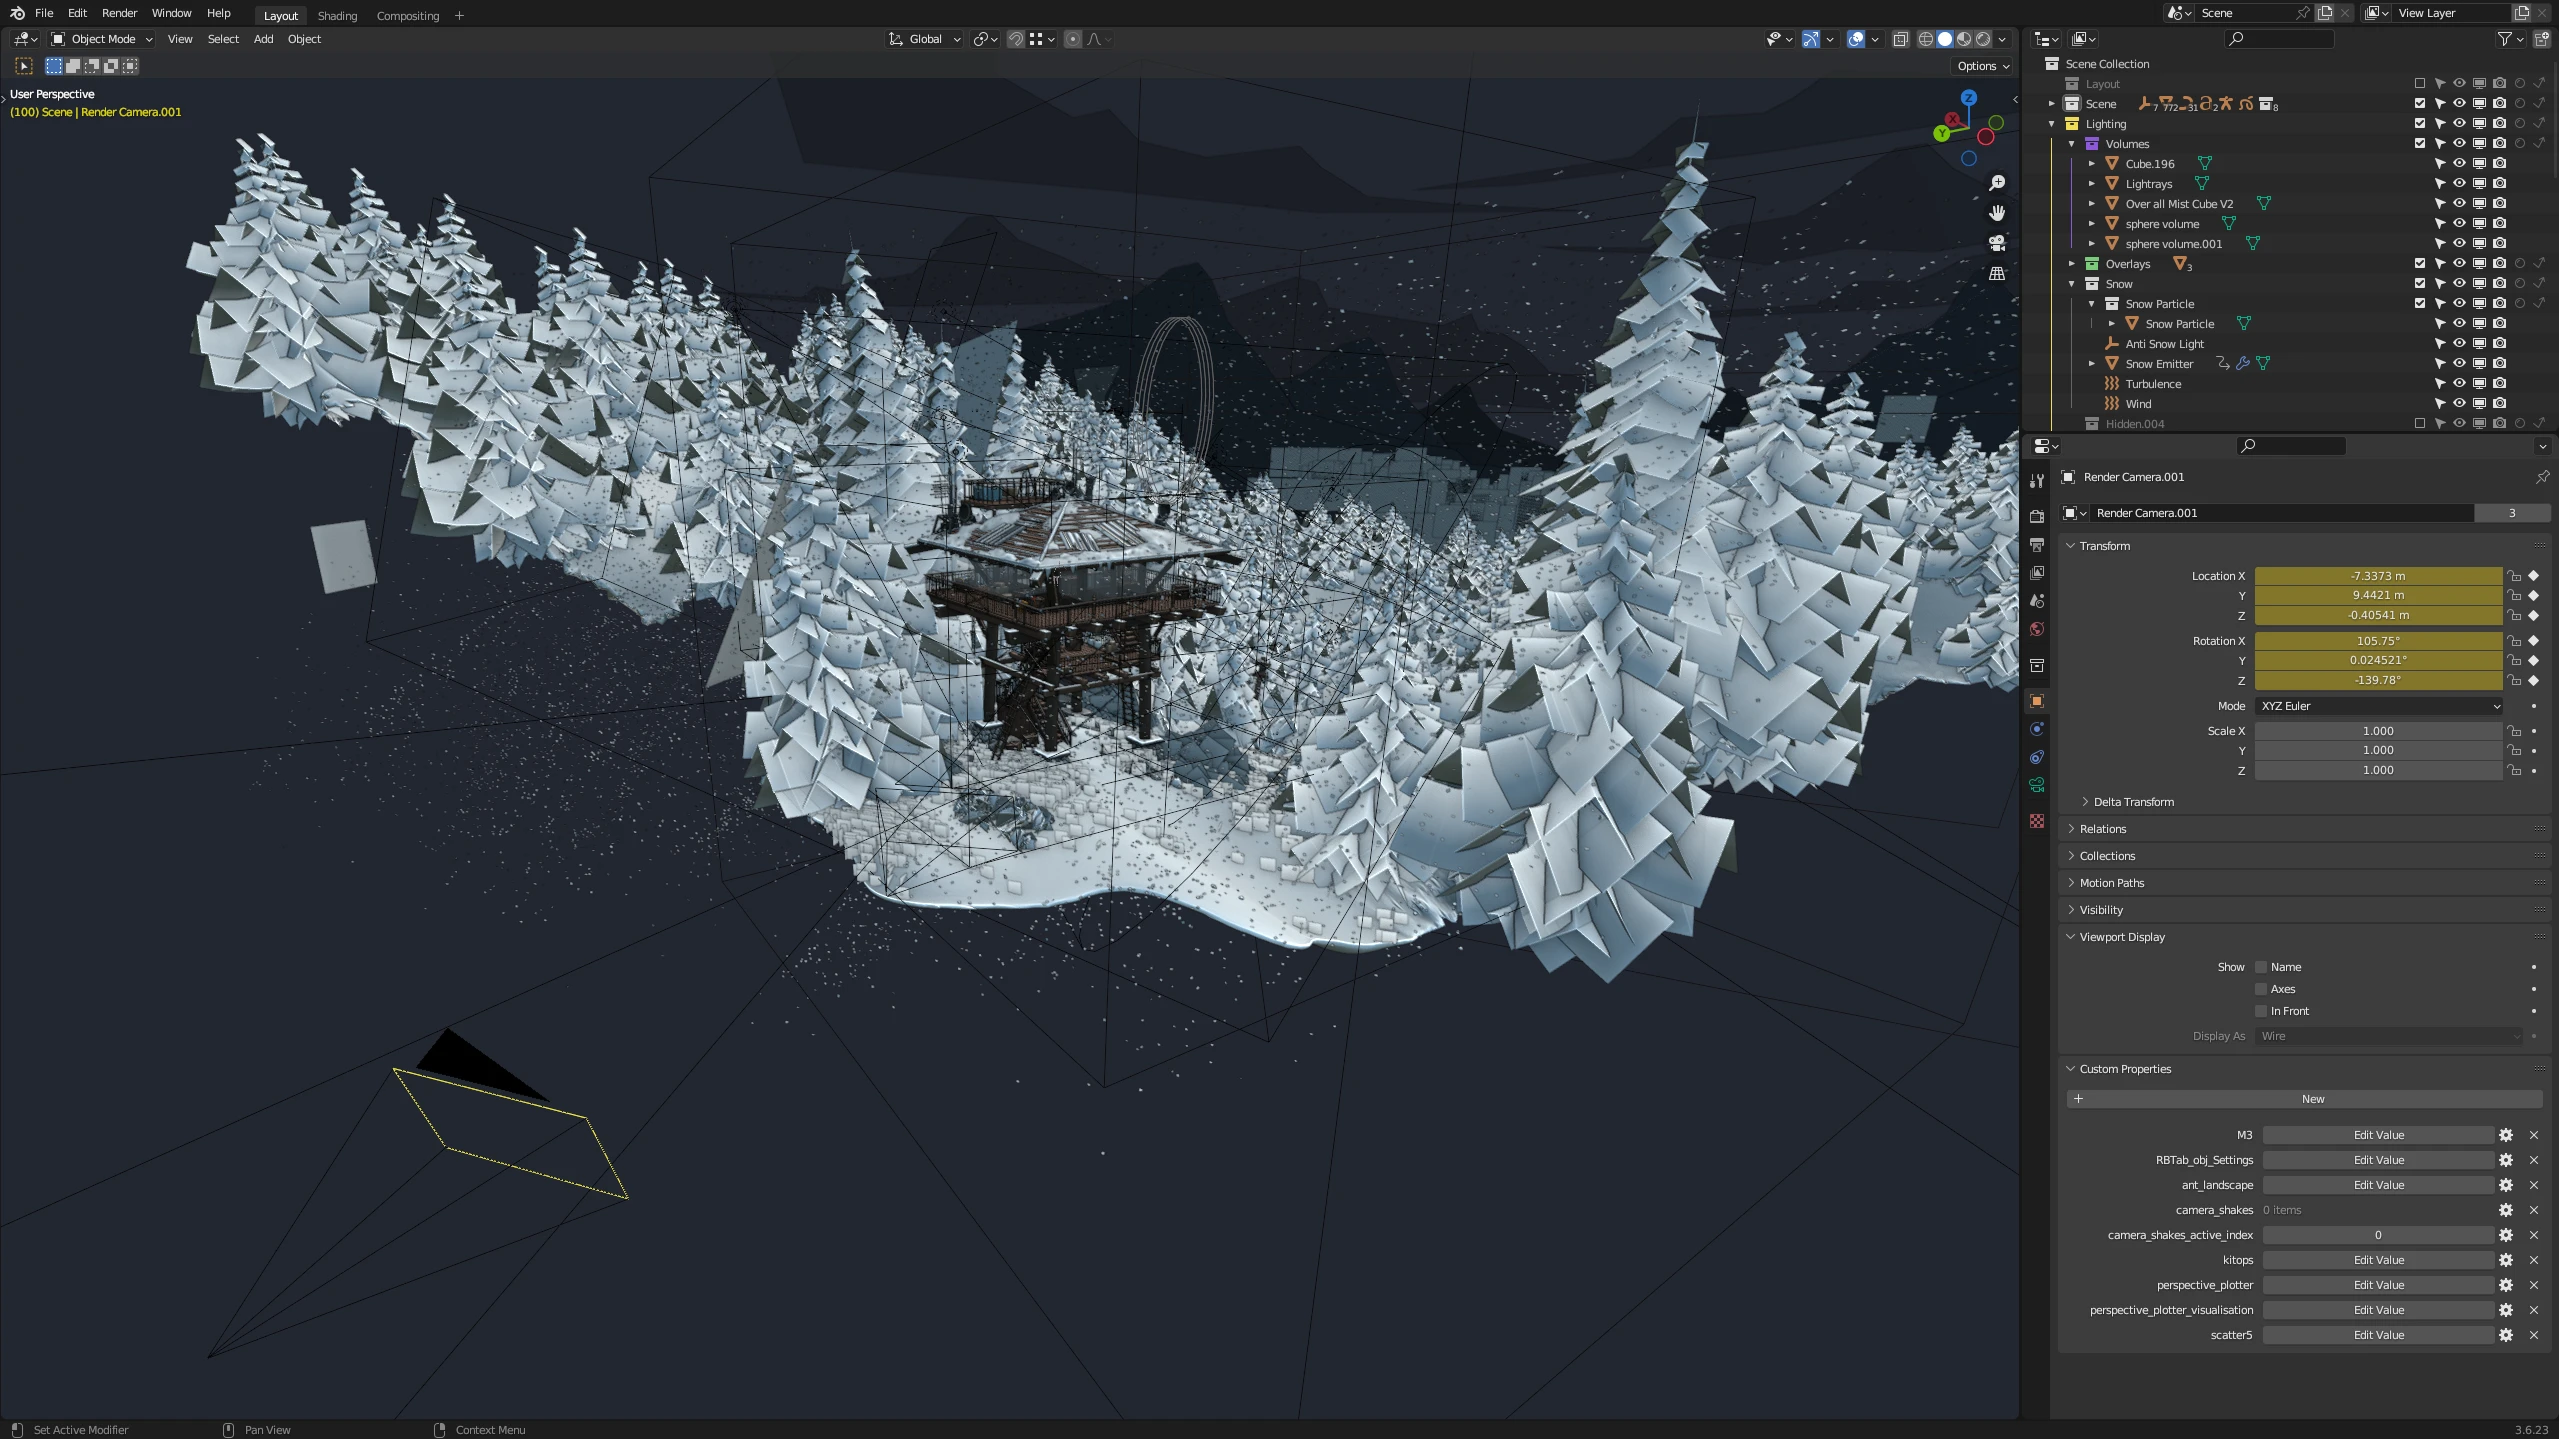The height and width of the screenshot is (1439, 2559).
Task: Switch to orthographic grid view icon
Action: tap(1997, 273)
